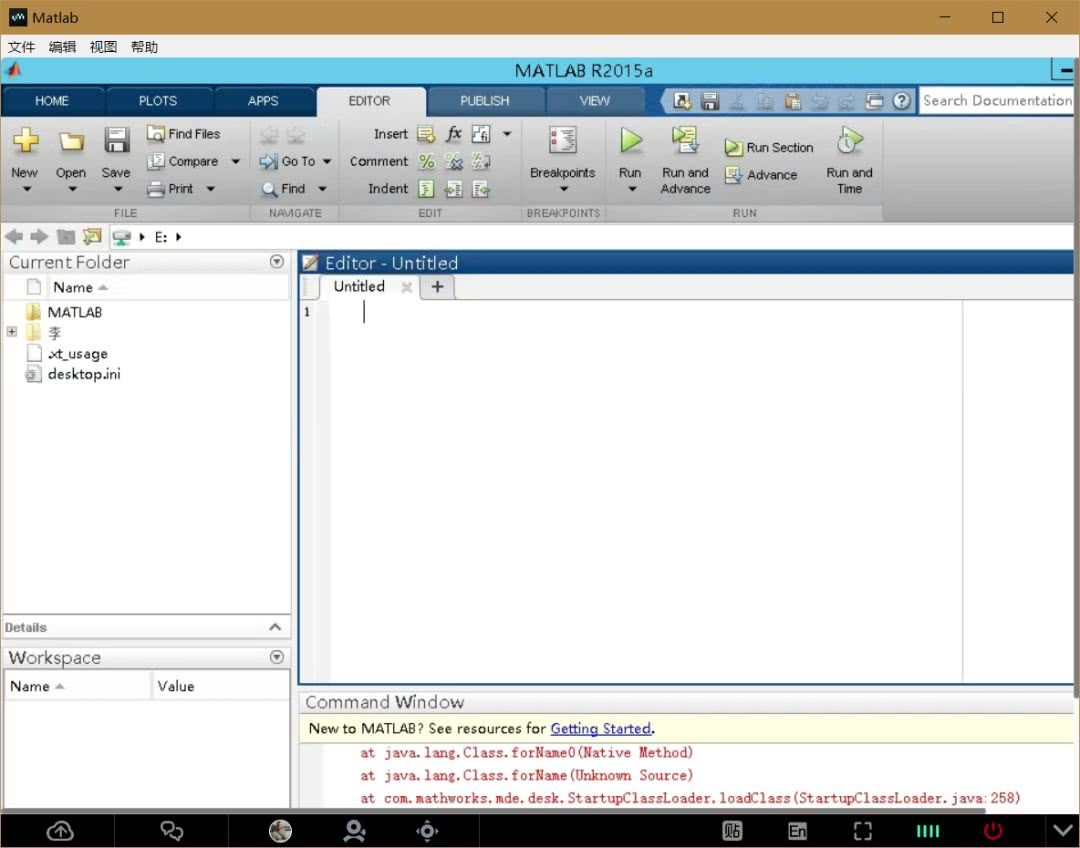Viewport: 1080px width, 848px height.
Task: Click the New file plus icon
Action: 25,141
